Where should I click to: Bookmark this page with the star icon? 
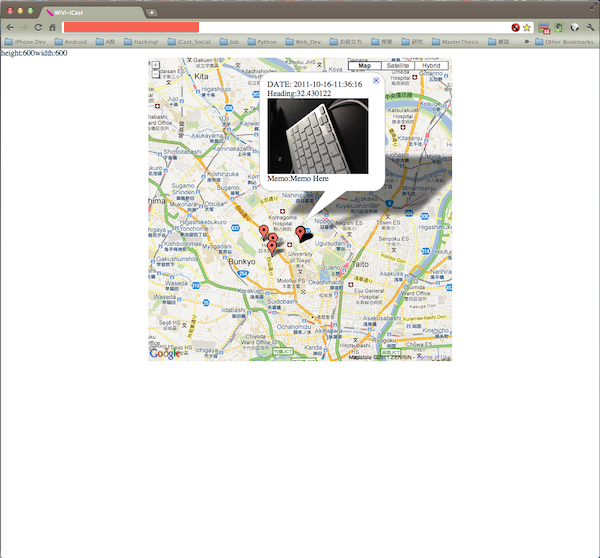(x=527, y=28)
